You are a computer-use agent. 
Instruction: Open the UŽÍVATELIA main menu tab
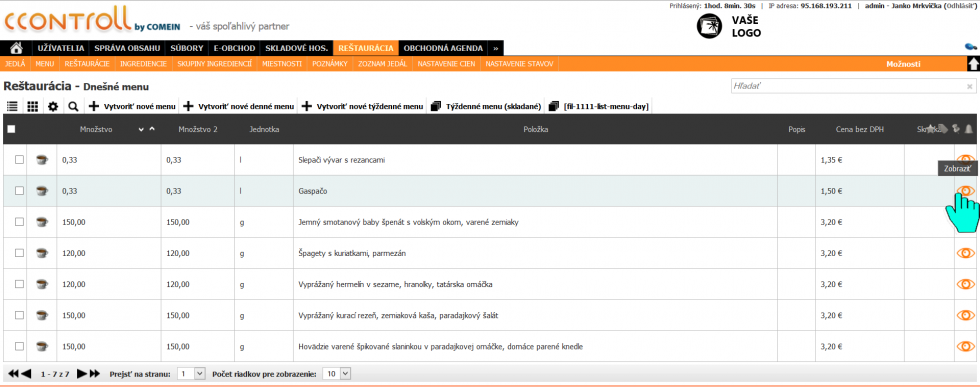click(x=61, y=48)
